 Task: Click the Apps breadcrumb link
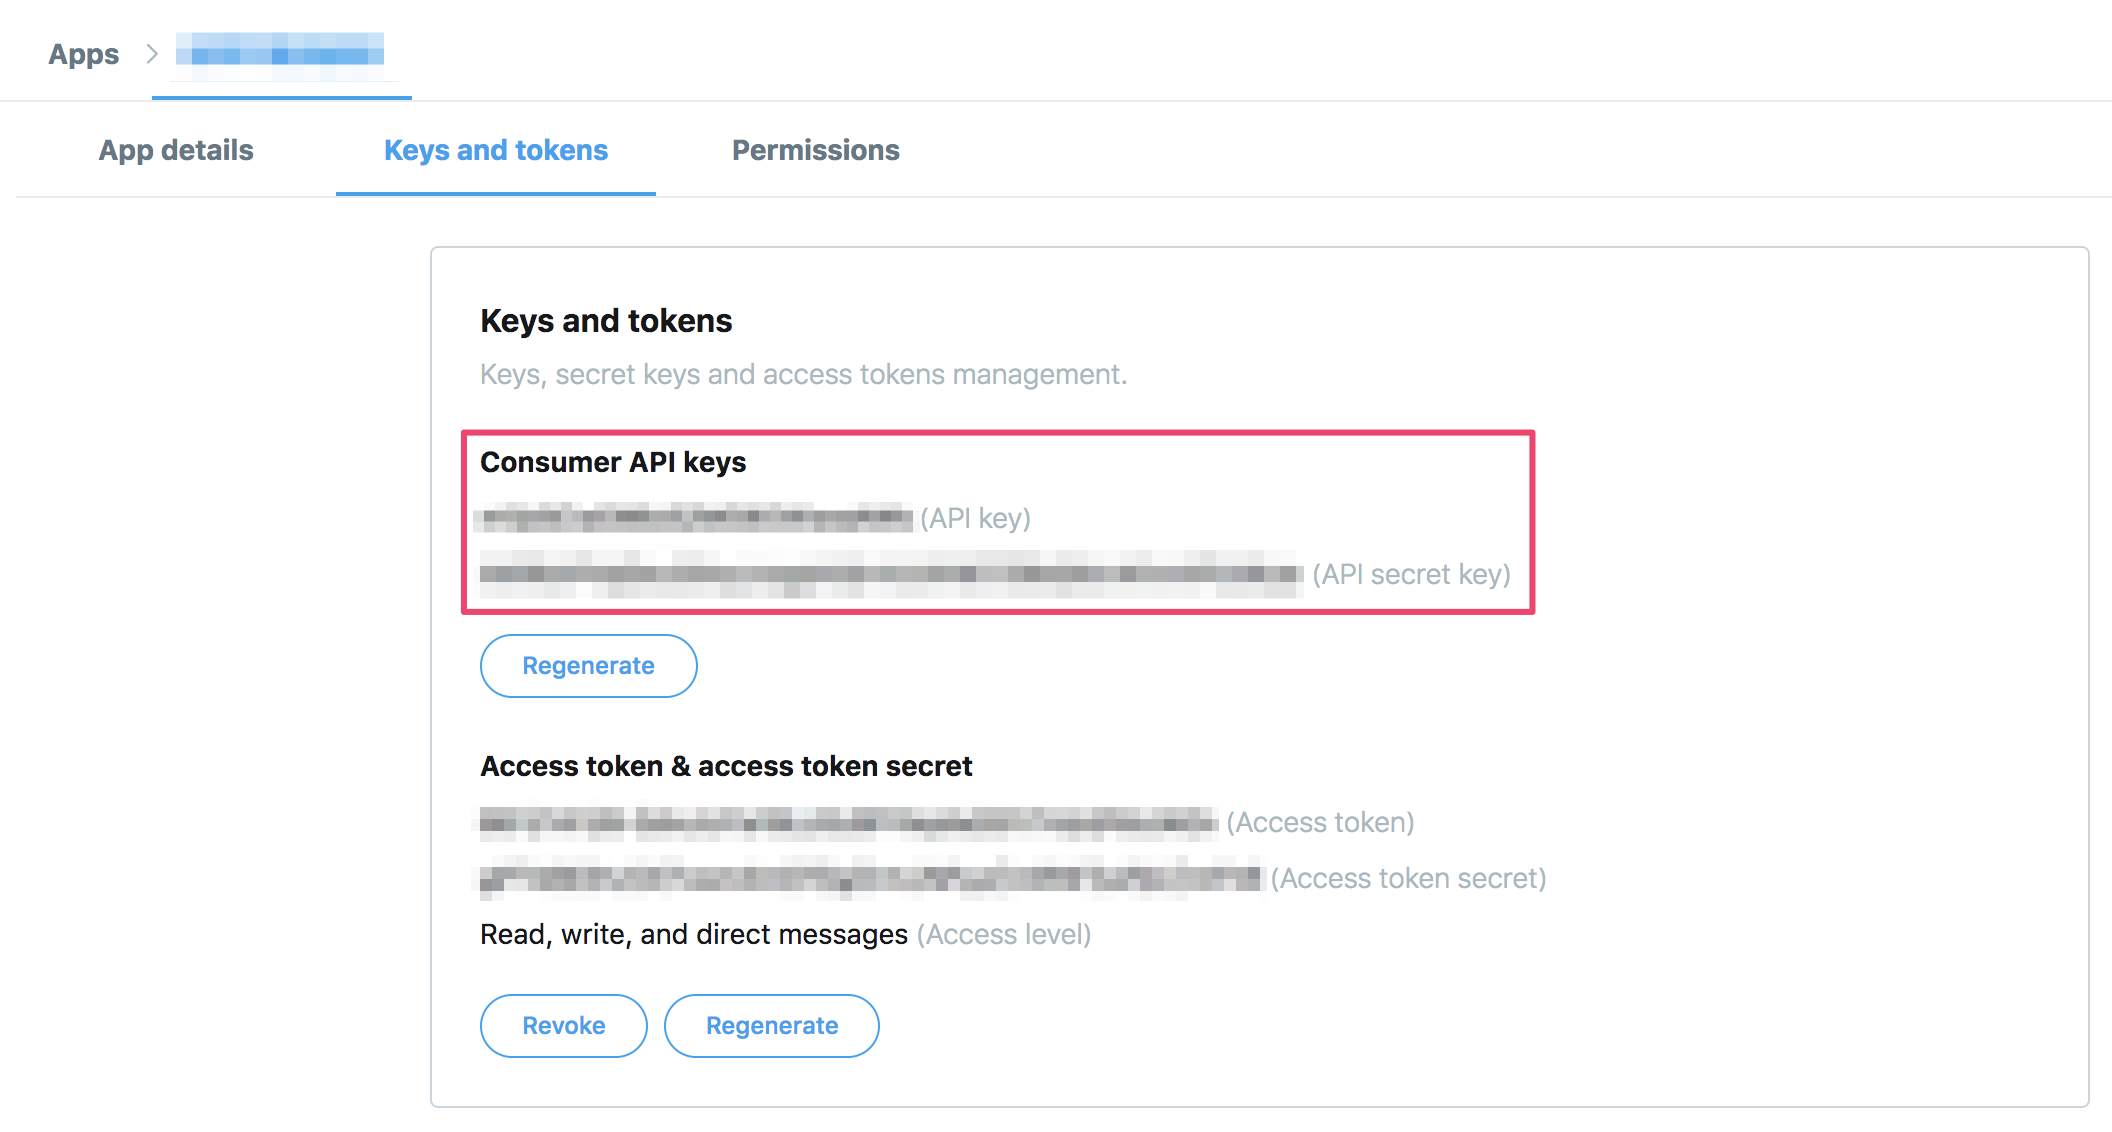point(82,54)
